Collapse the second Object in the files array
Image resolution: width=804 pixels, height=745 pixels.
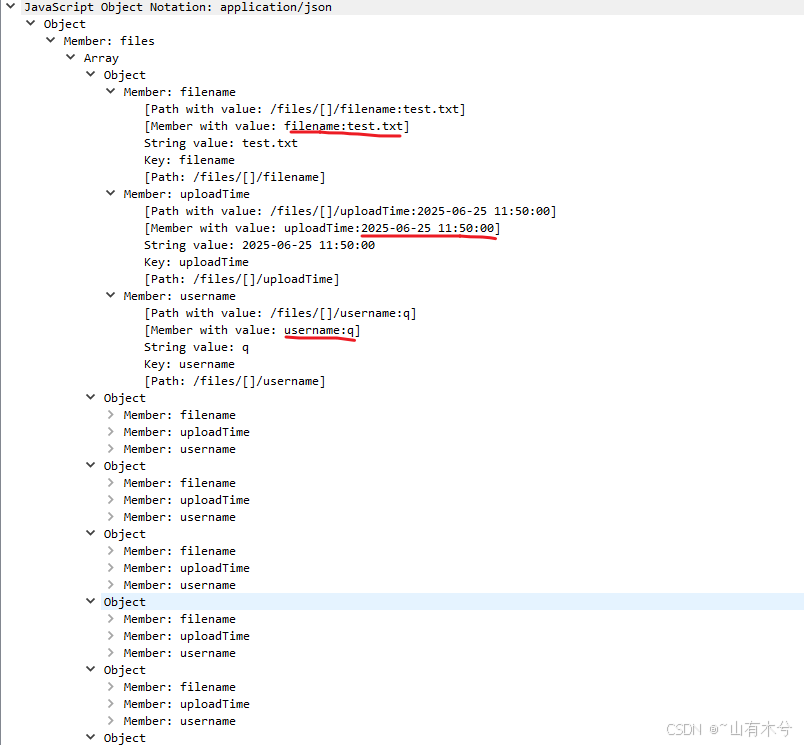point(91,397)
